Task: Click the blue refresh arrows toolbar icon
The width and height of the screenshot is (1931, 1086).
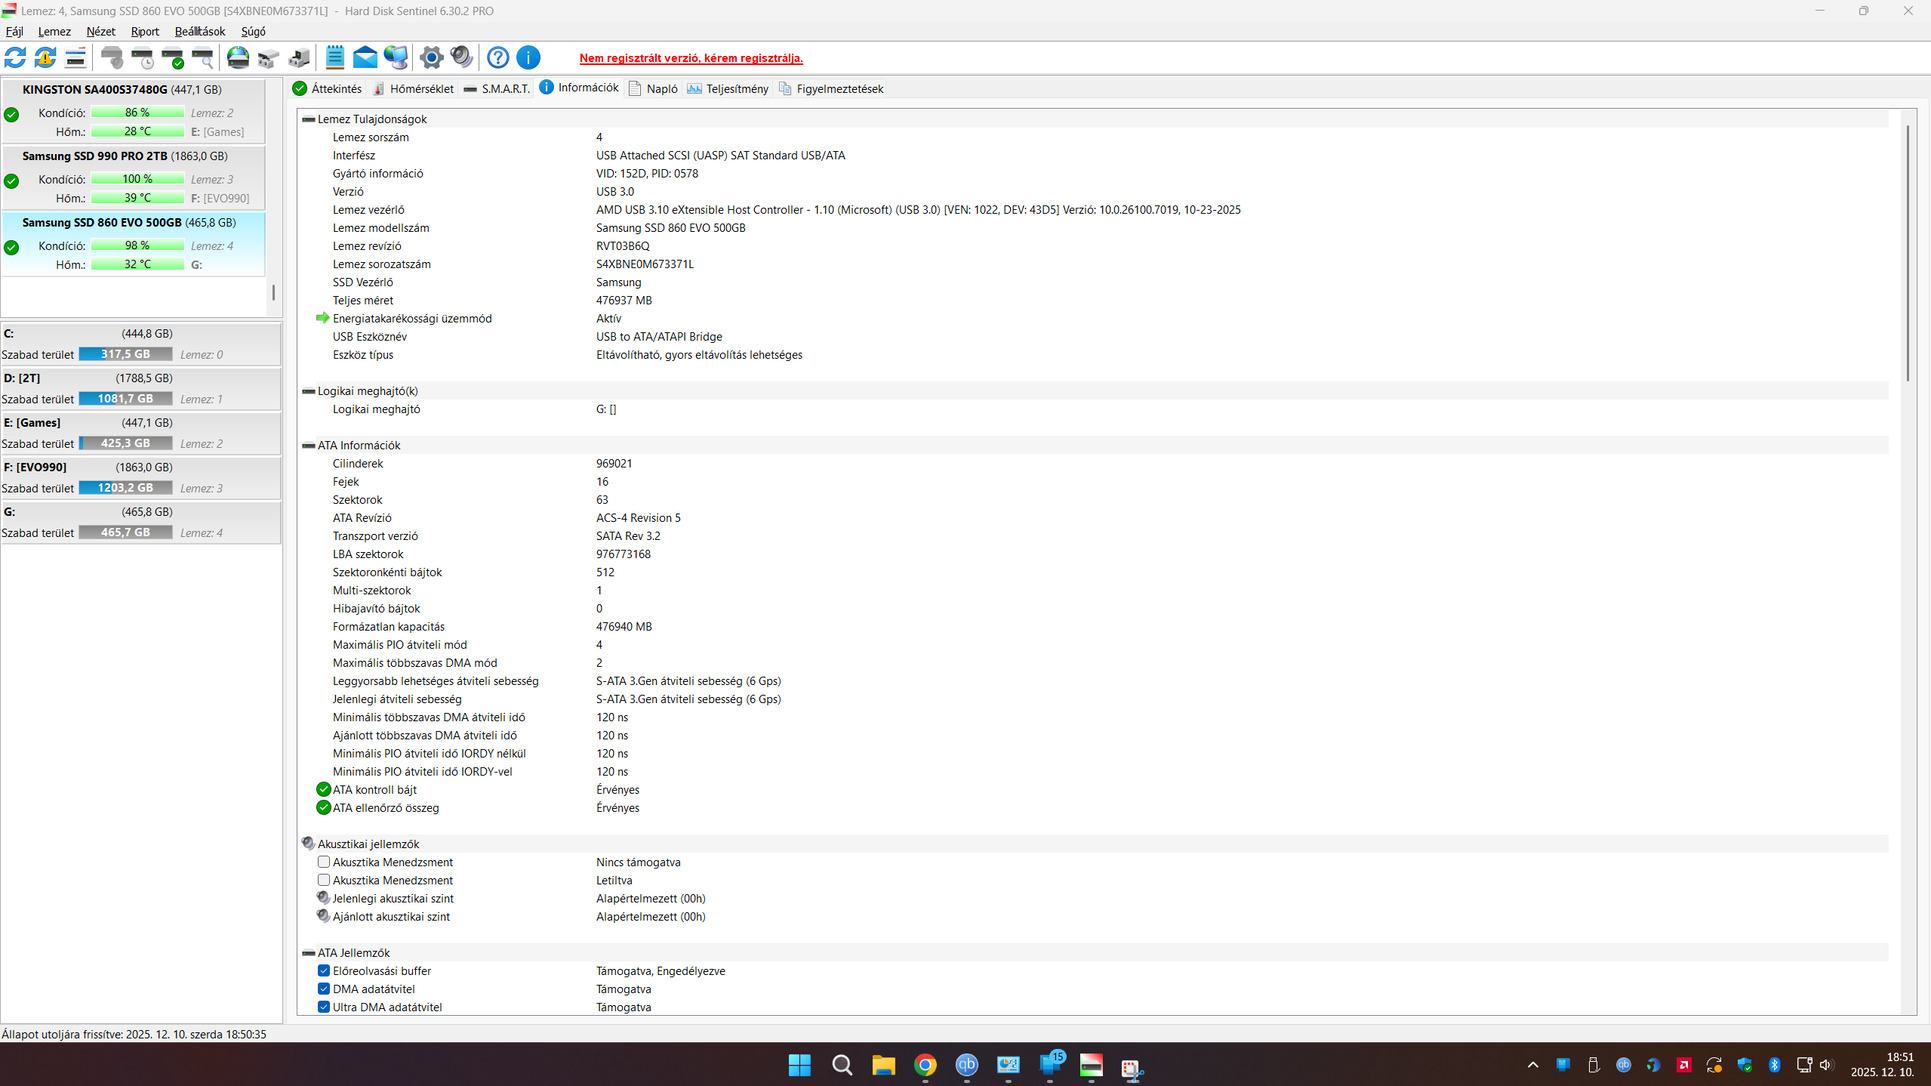Action: 15,58
